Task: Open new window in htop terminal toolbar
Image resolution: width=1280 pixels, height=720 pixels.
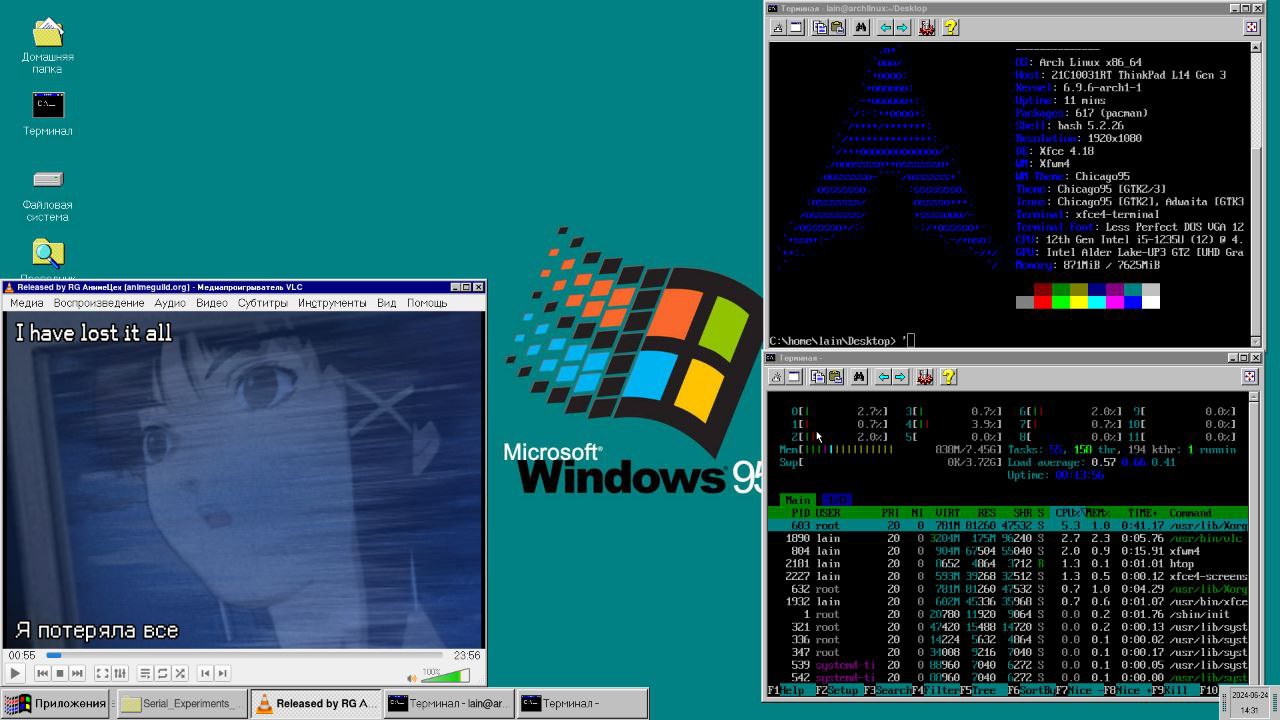Action: tap(794, 377)
